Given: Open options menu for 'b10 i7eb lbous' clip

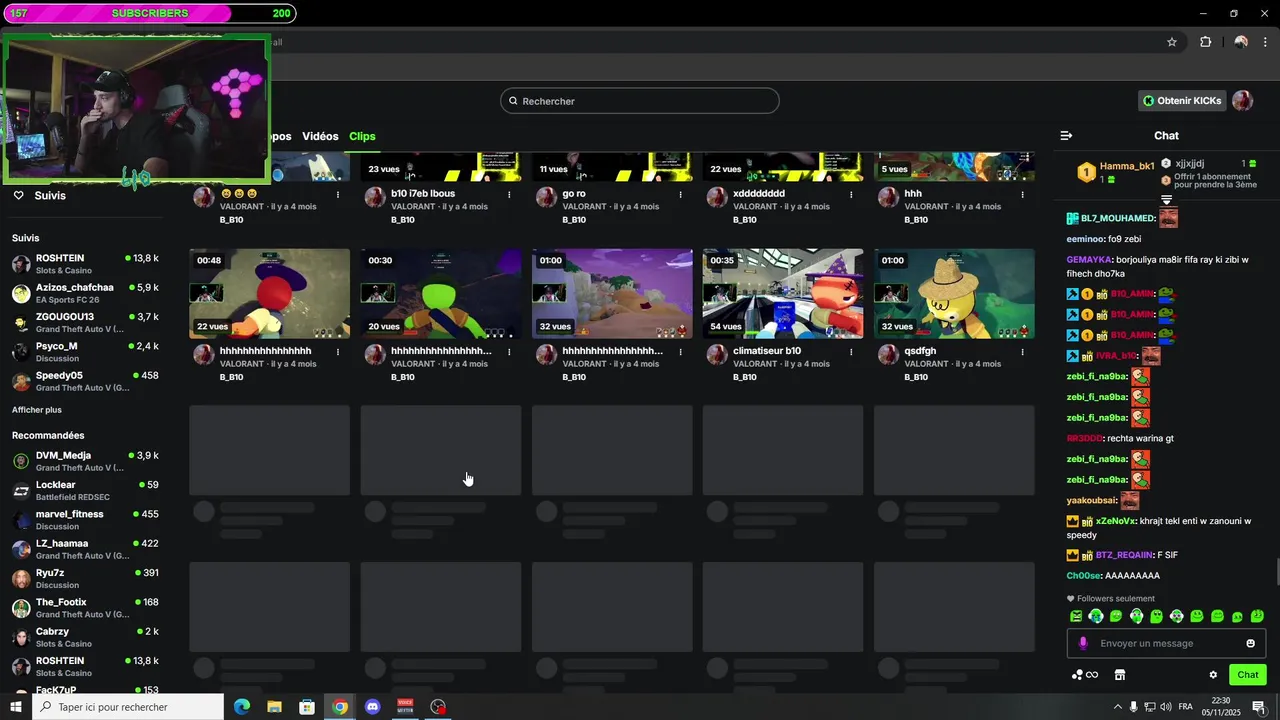Looking at the screenshot, I should [509, 194].
